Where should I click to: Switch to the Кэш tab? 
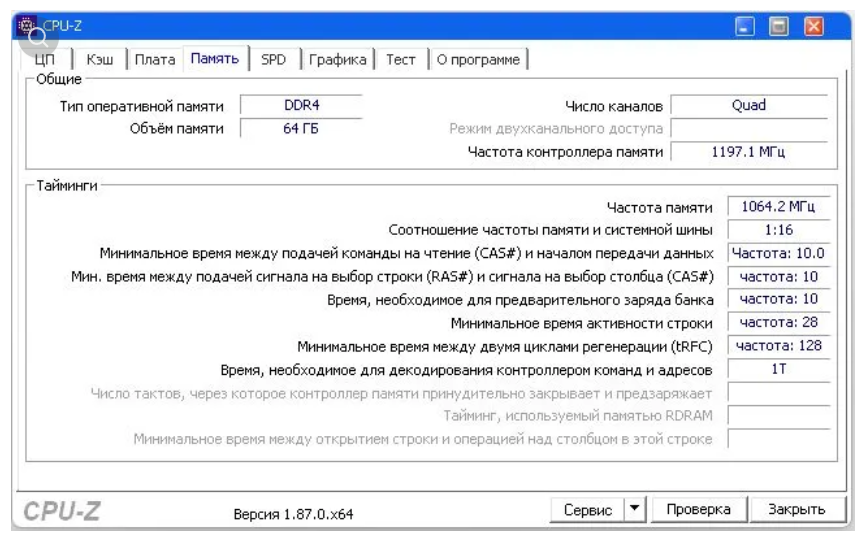click(x=100, y=59)
